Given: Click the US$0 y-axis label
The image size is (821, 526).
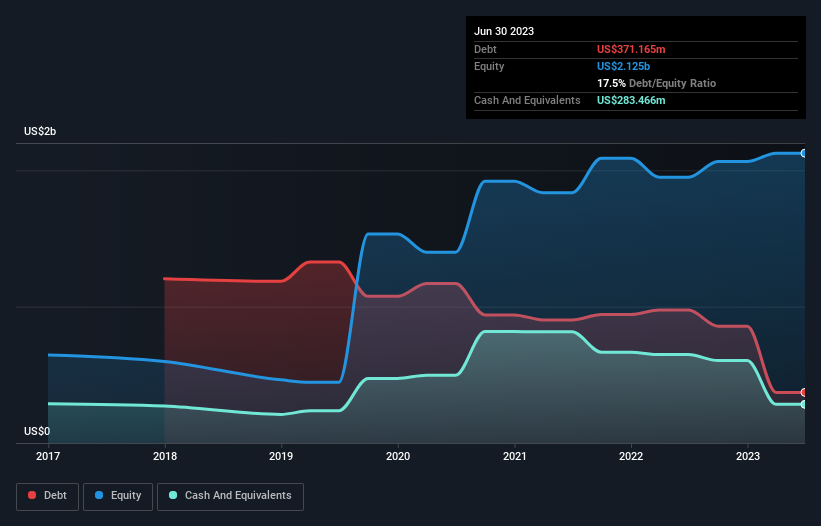Looking at the screenshot, I should pyautogui.click(x=37, y=431).
